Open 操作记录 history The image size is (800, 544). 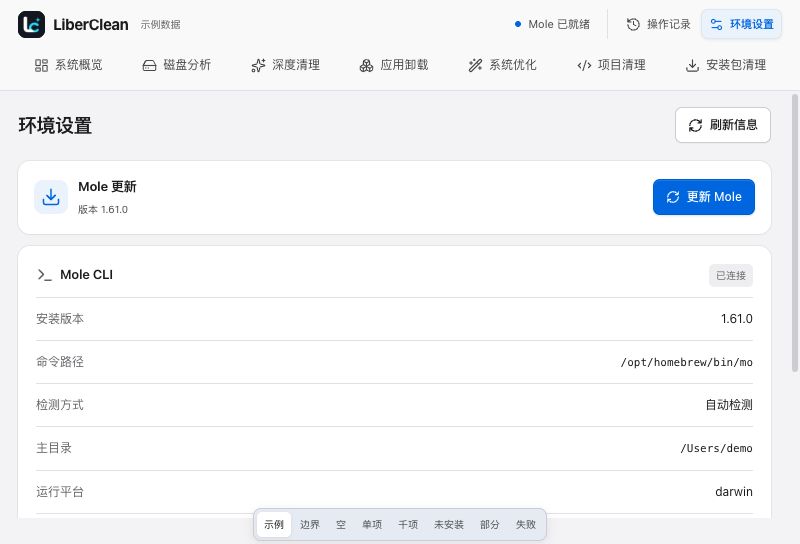click(658, 24)
